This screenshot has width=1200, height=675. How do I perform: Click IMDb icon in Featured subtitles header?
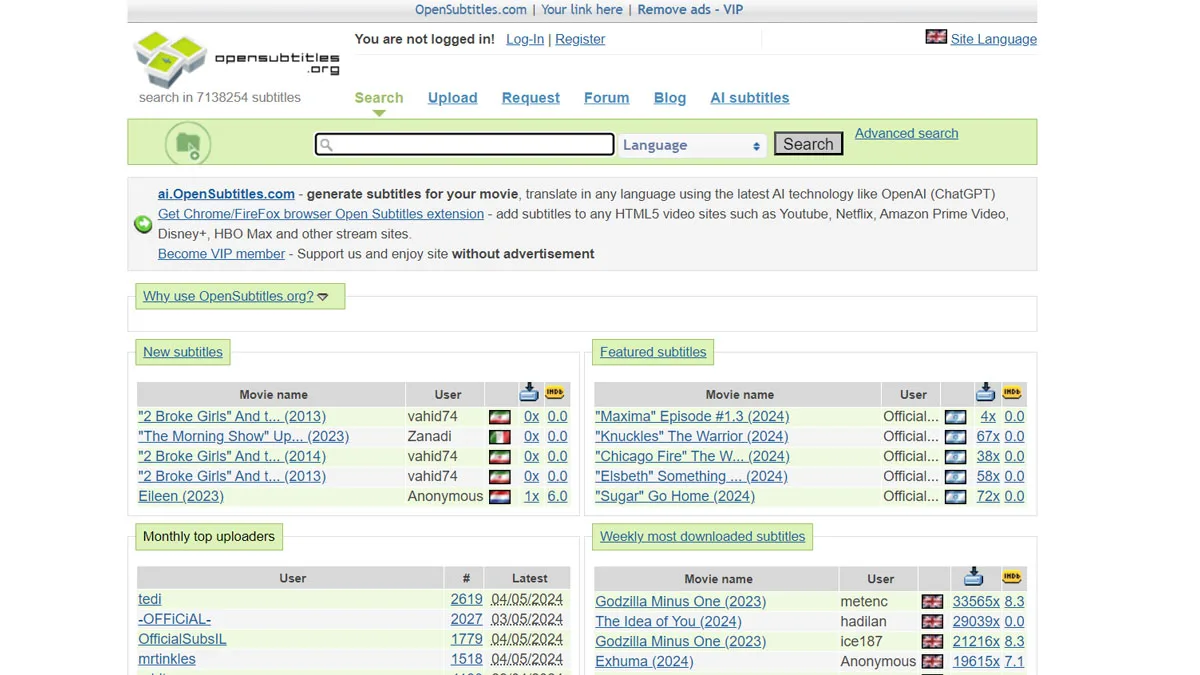click(x=1012, y=392)
